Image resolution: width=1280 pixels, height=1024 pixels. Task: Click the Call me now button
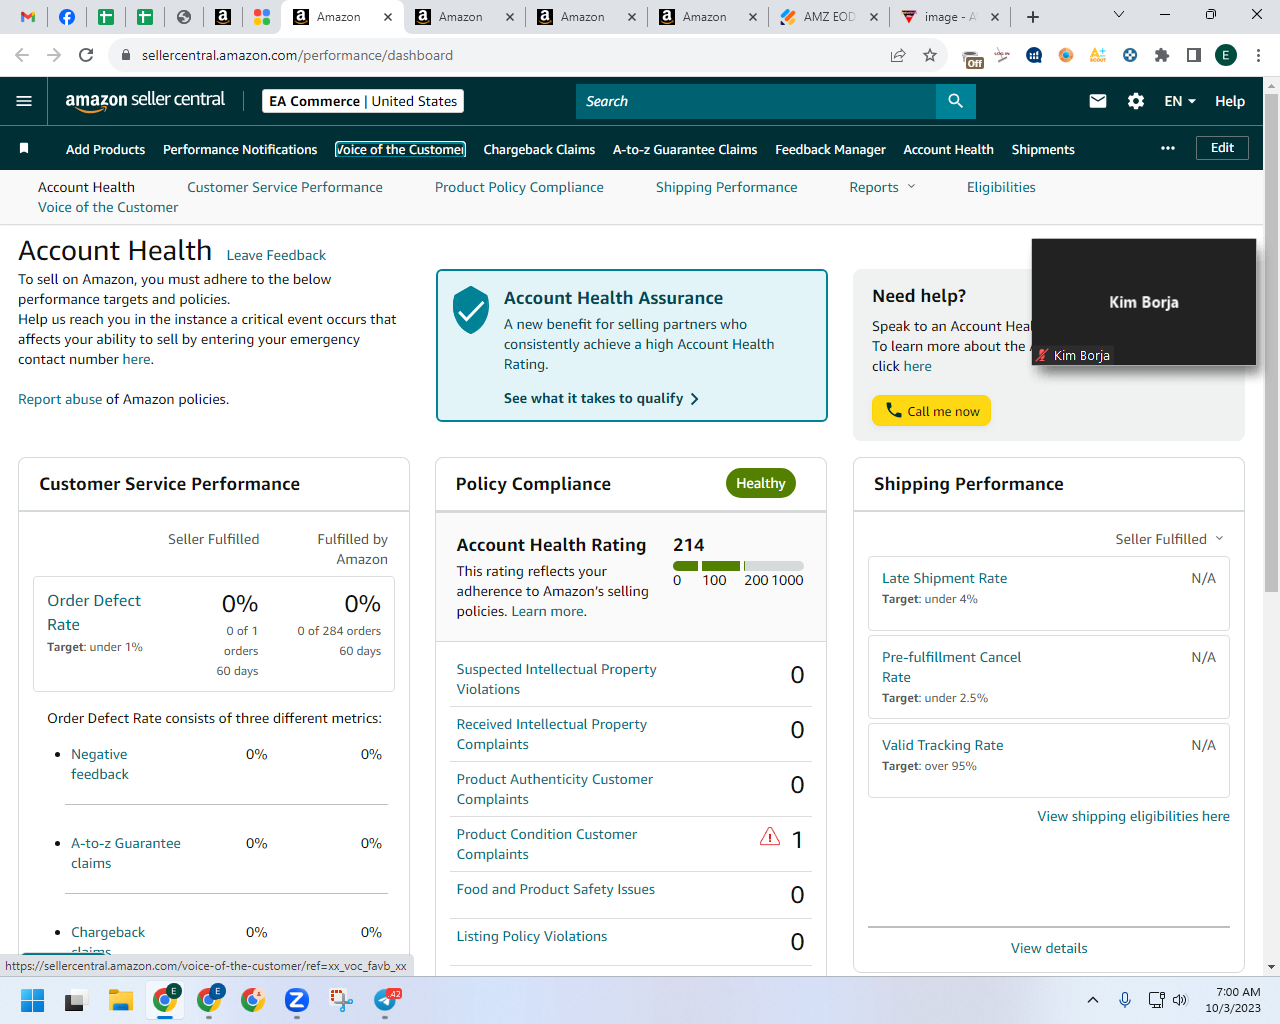coord(931,411)
